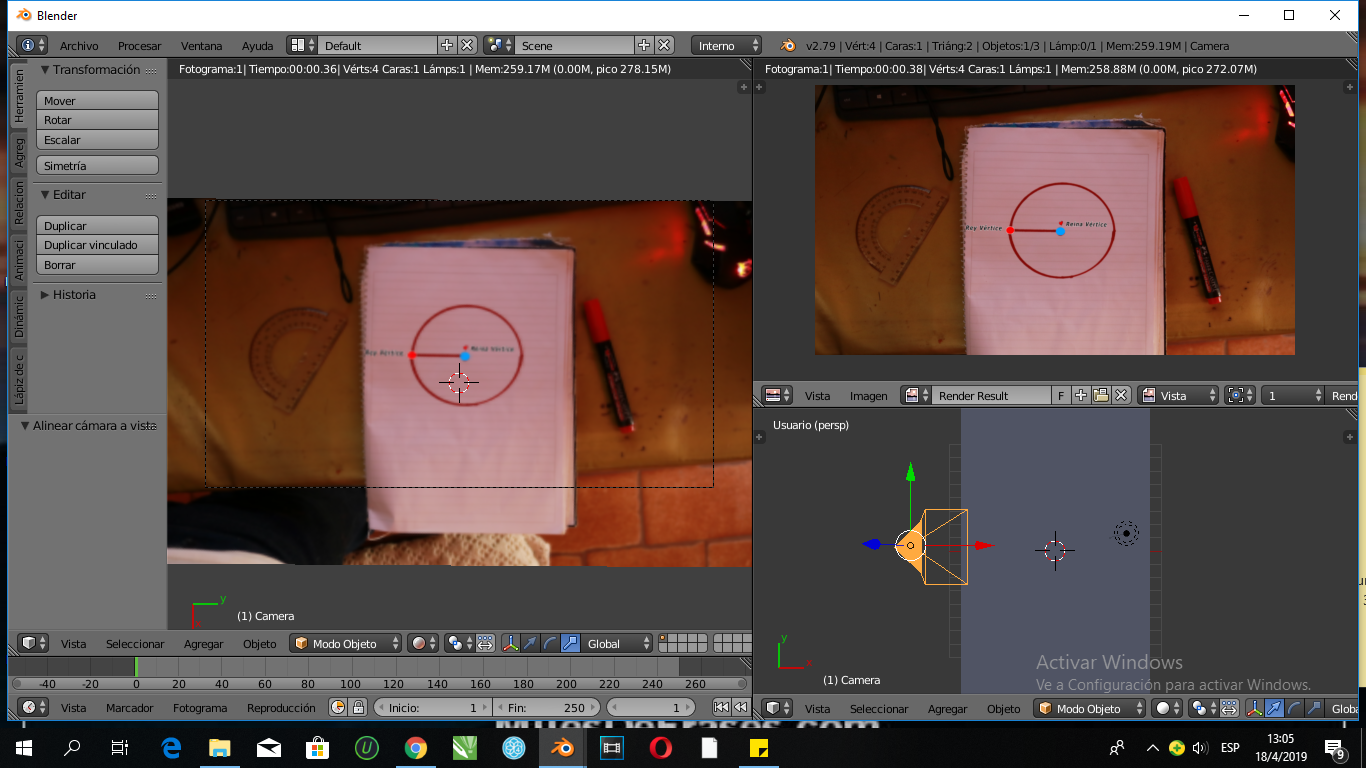Click the Rotar button

98,120
